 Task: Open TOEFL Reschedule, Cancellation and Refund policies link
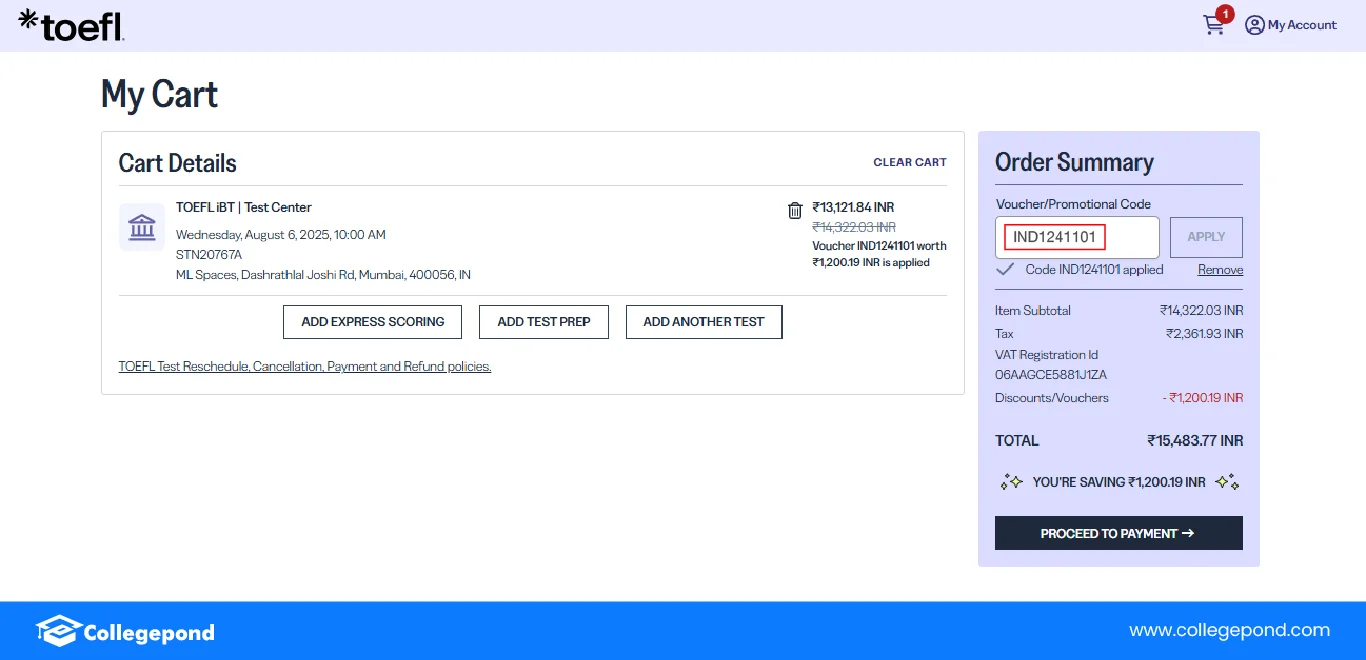pos(305,367)
